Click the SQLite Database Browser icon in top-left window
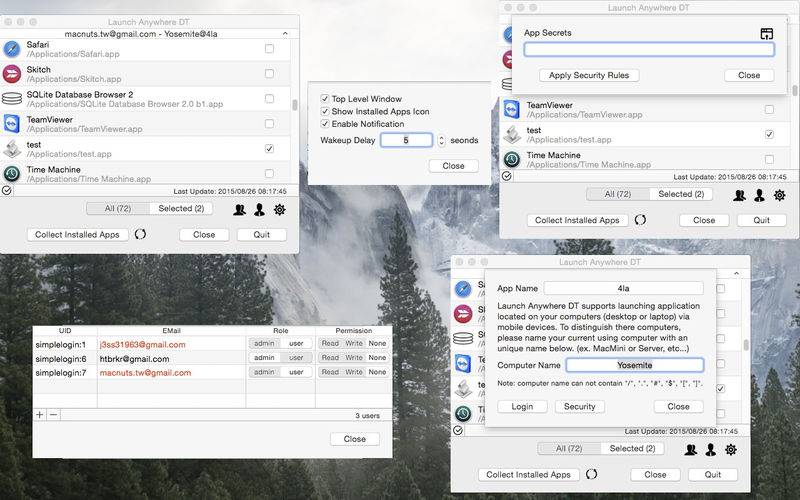Image resolution: width=800 pixels, height=500 pixels. (x=12, y=98)
